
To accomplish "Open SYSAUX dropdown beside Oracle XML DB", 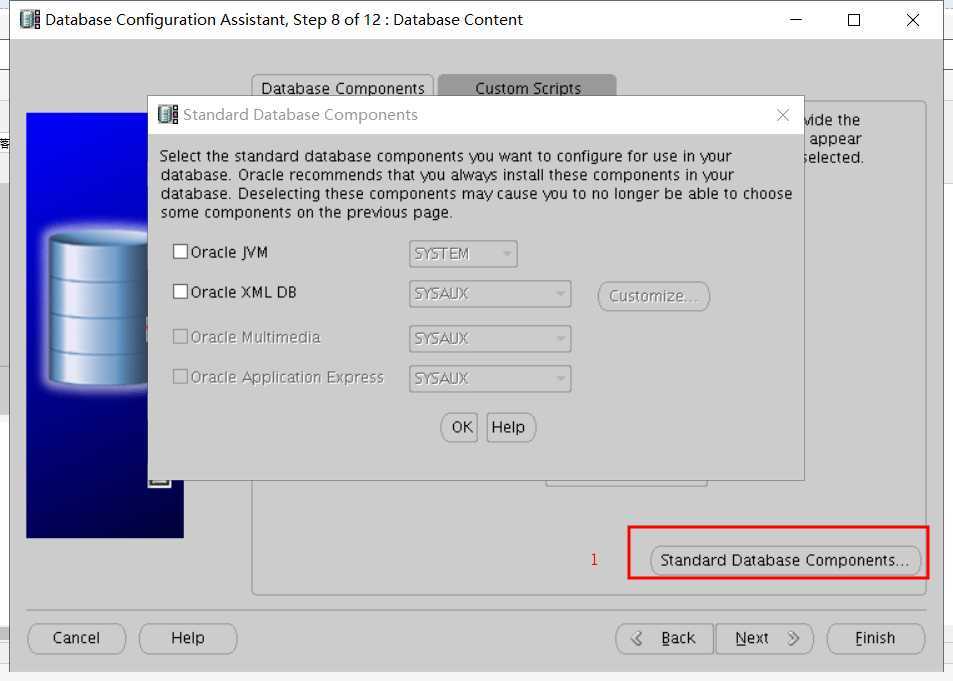I will pos(490,294).
